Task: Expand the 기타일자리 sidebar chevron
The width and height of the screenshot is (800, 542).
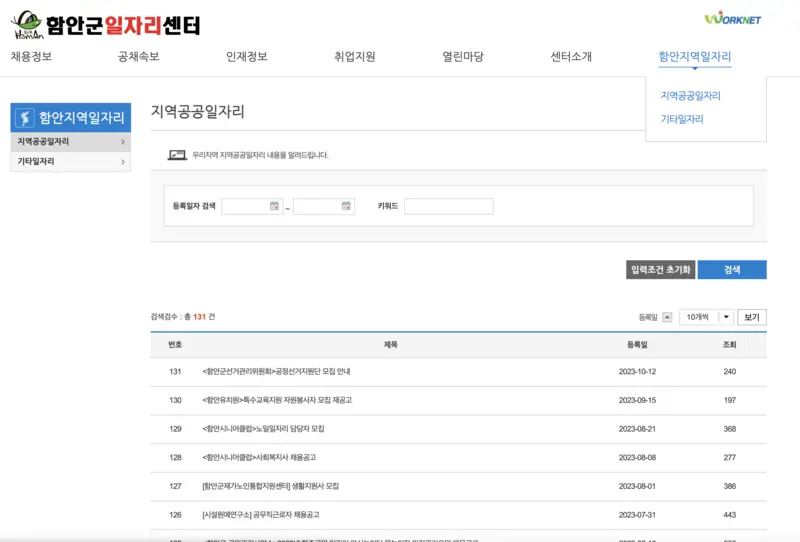Action: pyautogui.click(x=123, y=162)
